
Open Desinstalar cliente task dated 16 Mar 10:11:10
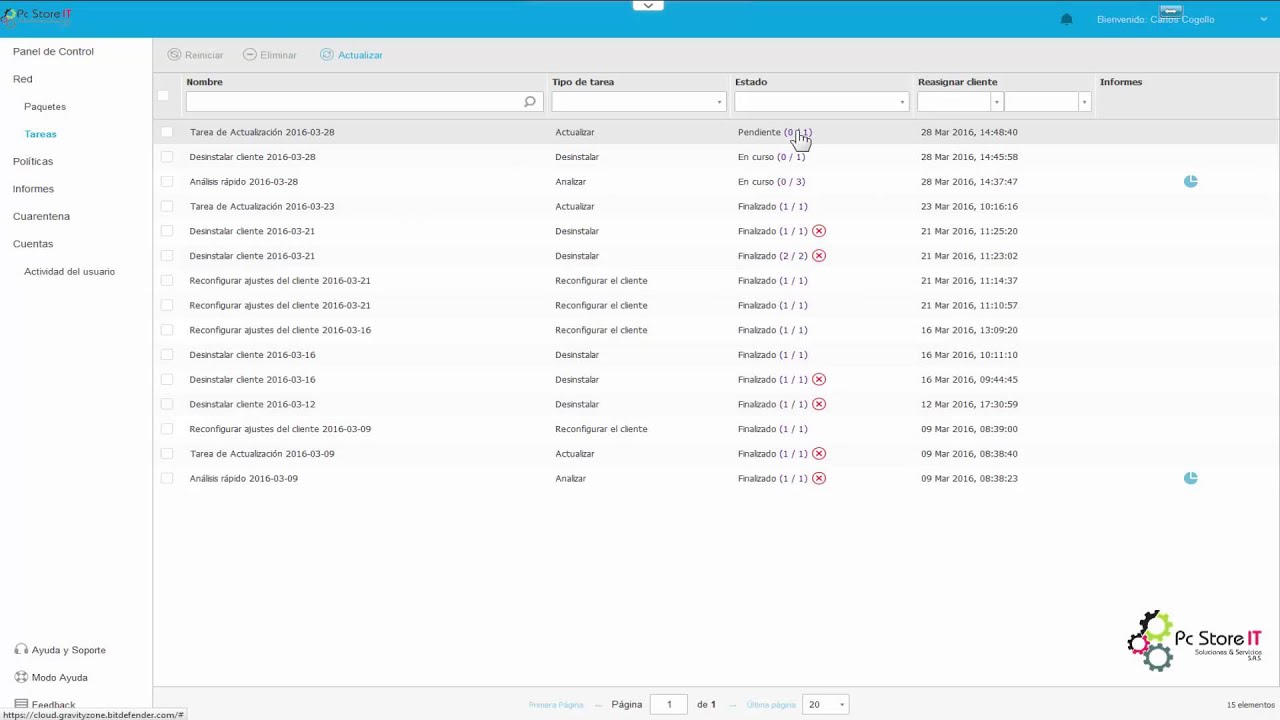(252, 355)
